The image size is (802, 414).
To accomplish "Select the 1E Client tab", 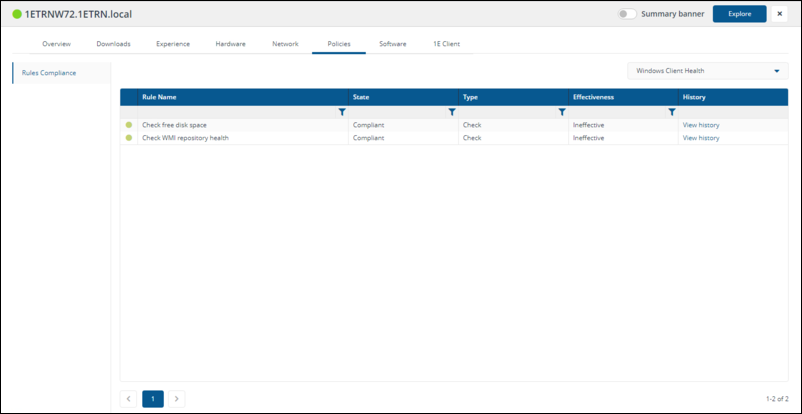I will pyautogui.click(x=446, y=44).
